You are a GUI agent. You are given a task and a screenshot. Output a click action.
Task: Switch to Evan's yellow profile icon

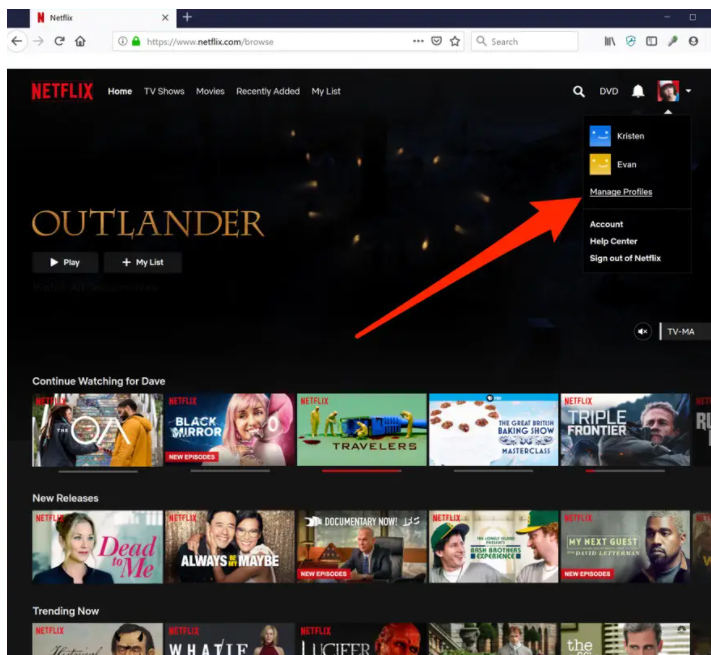[600, 165]
